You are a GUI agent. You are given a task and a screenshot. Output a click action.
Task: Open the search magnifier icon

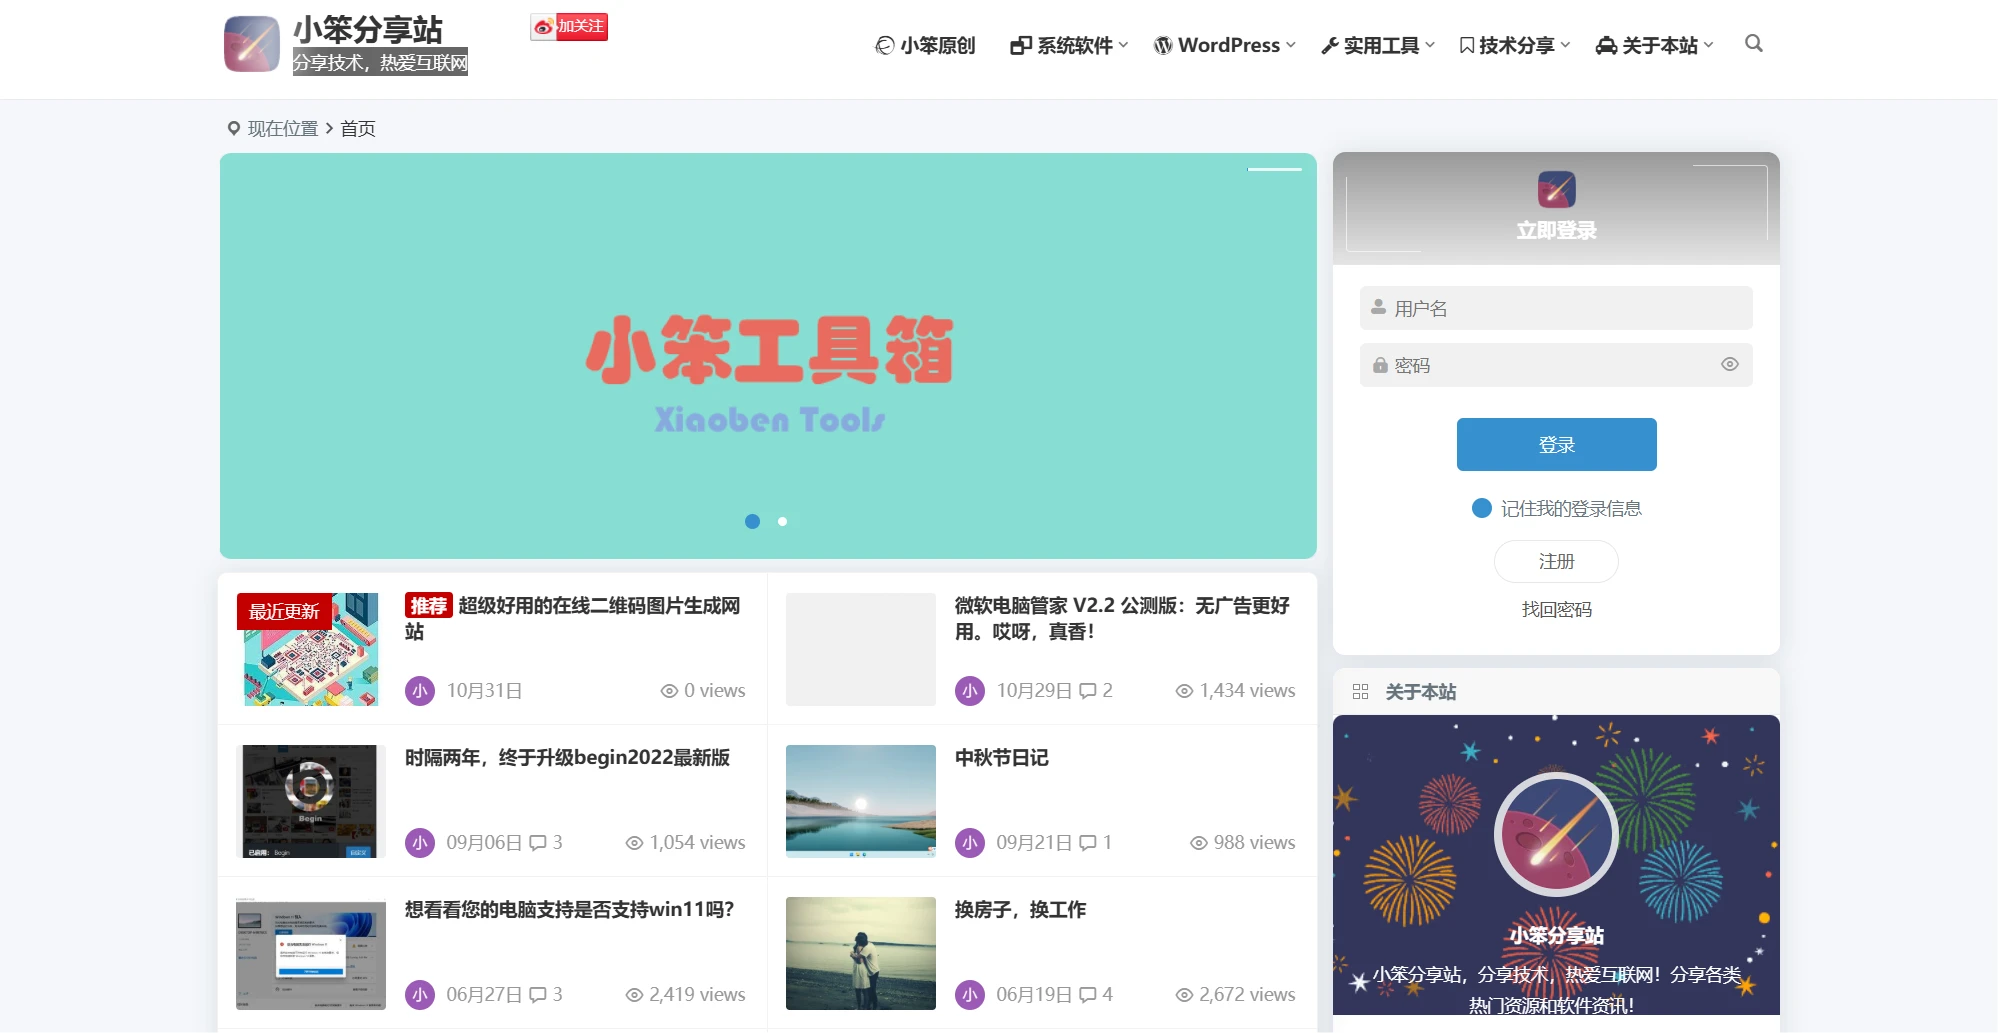[1753, 44]
